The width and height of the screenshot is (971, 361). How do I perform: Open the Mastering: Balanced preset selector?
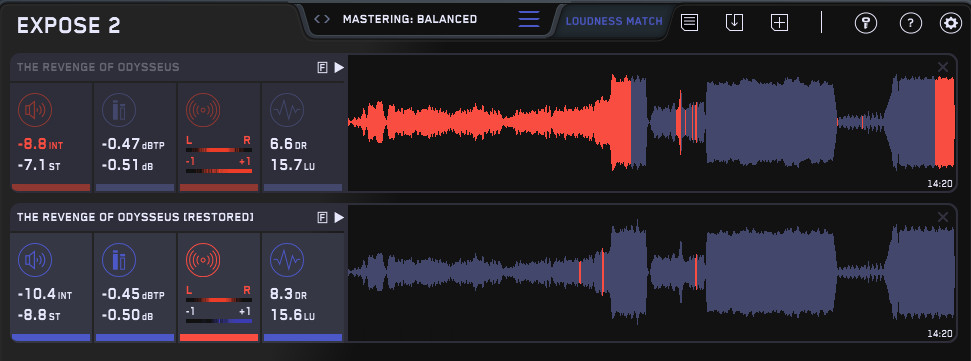tap(409, 19)
